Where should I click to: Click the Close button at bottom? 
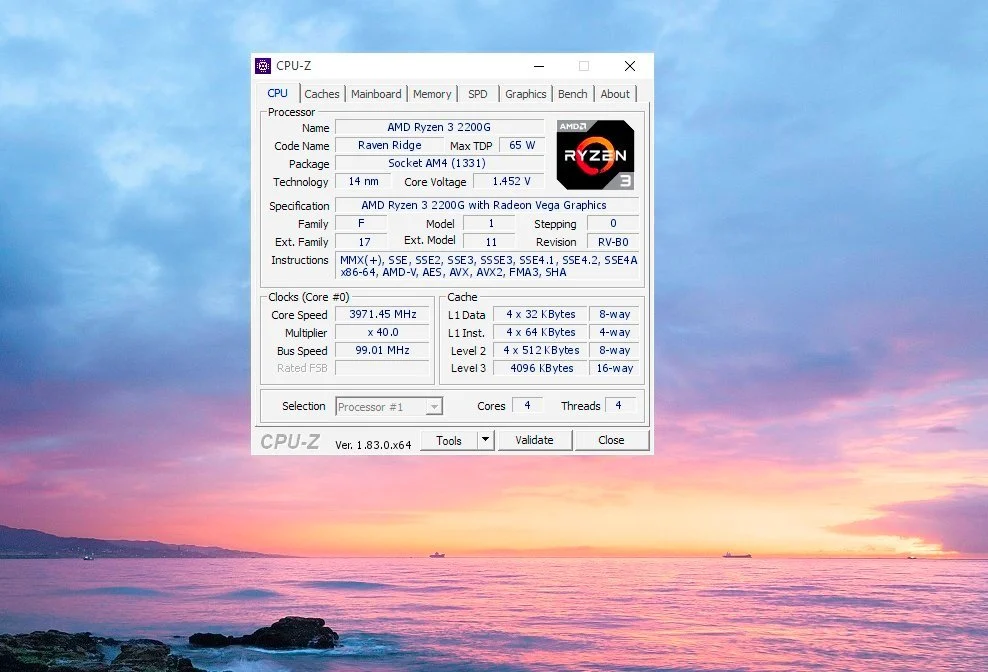tap(611, 440)
